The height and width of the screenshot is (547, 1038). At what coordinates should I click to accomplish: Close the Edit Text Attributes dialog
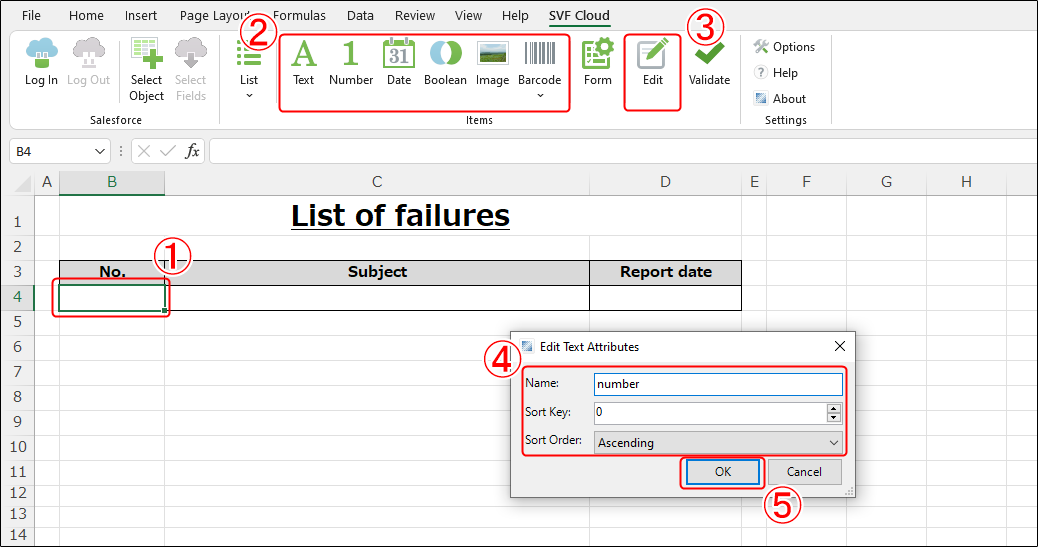click(840, 346)
